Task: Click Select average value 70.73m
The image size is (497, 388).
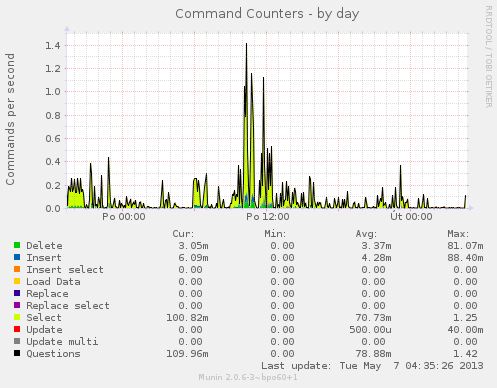Action: click(374, 318)
